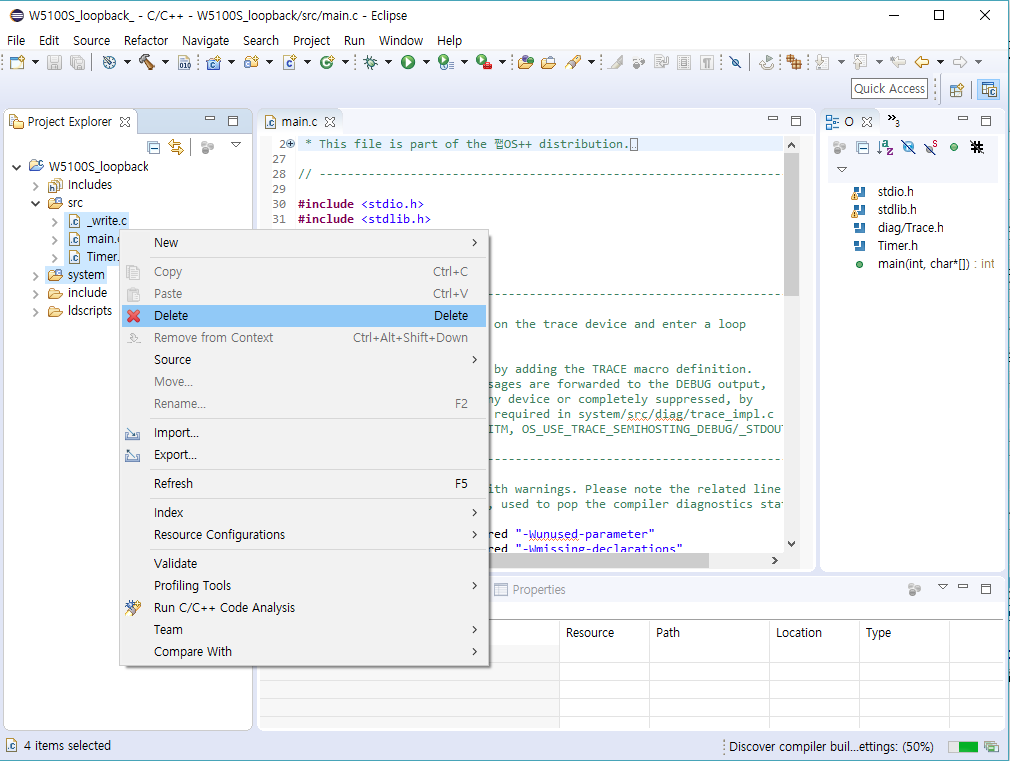Click the hammer Build icon
This screenshot has height=761, width=1010.
[147, 63]
